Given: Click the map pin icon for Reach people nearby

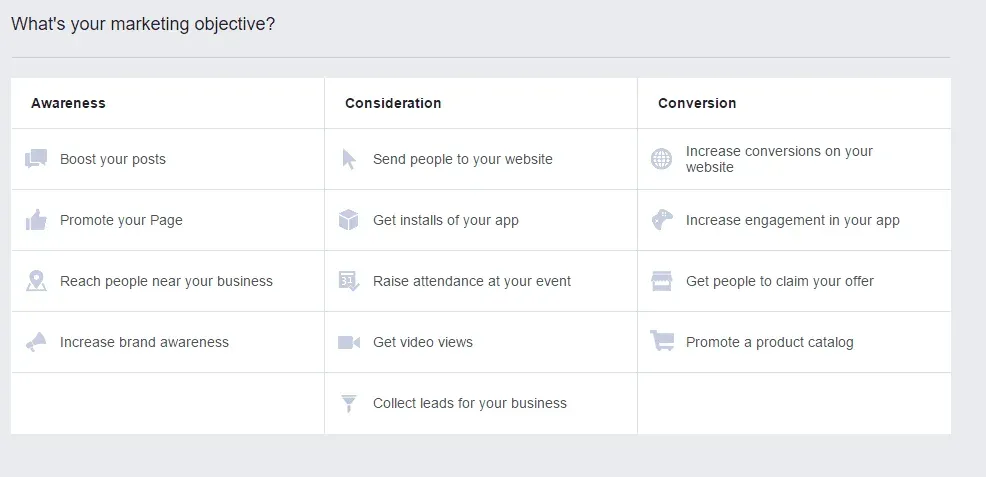Looking at the screenshot, I should click(36, 281).
